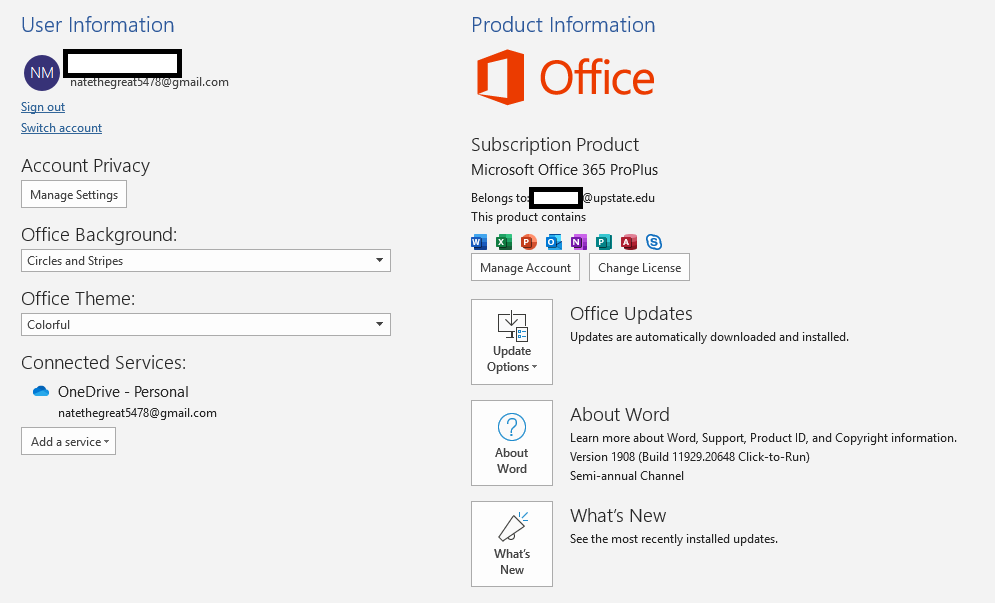Click the Microsoft Office 365 ProPlus text
995x603 pixels.
pyautogui.click(x=564, y=170)
